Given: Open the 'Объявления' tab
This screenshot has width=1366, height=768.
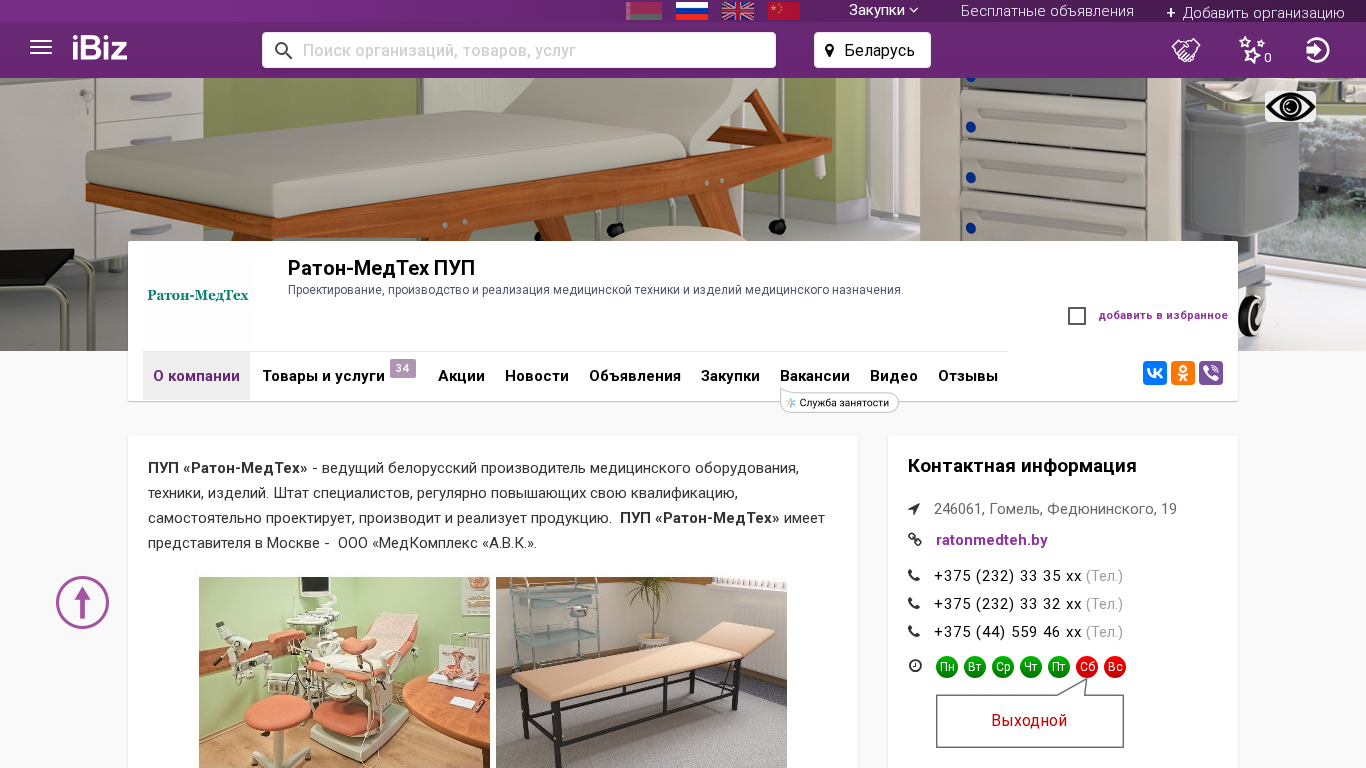Looking at the screenshot, I should 635,376.
